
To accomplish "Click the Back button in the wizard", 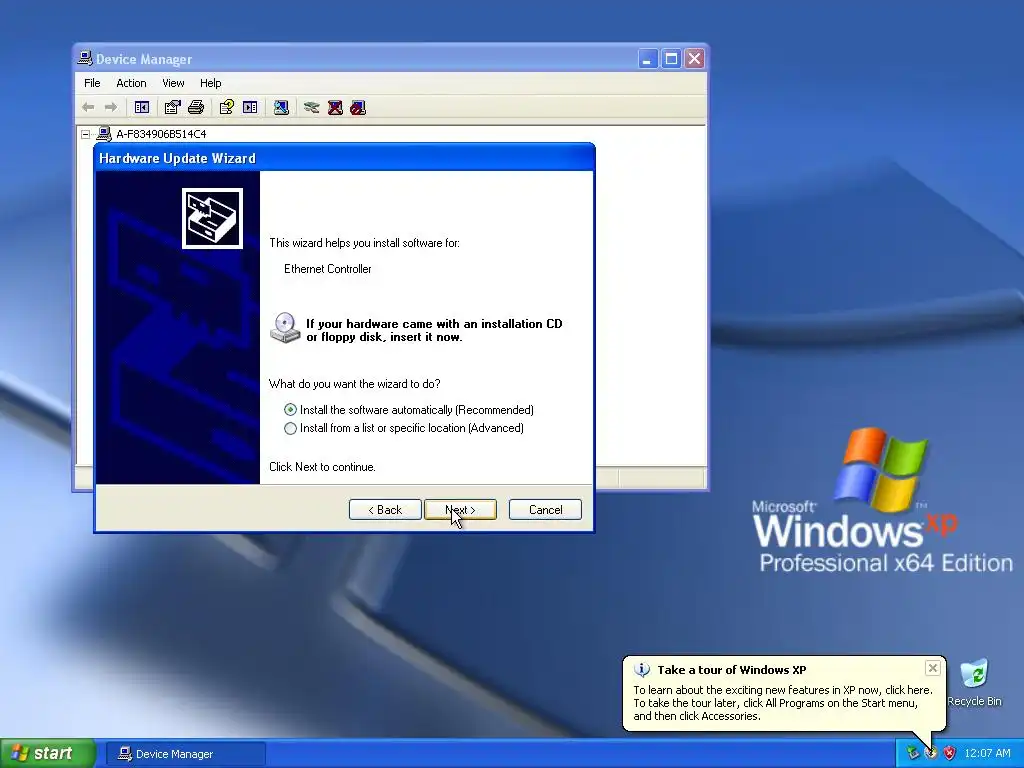I will (x=385, y=509).
